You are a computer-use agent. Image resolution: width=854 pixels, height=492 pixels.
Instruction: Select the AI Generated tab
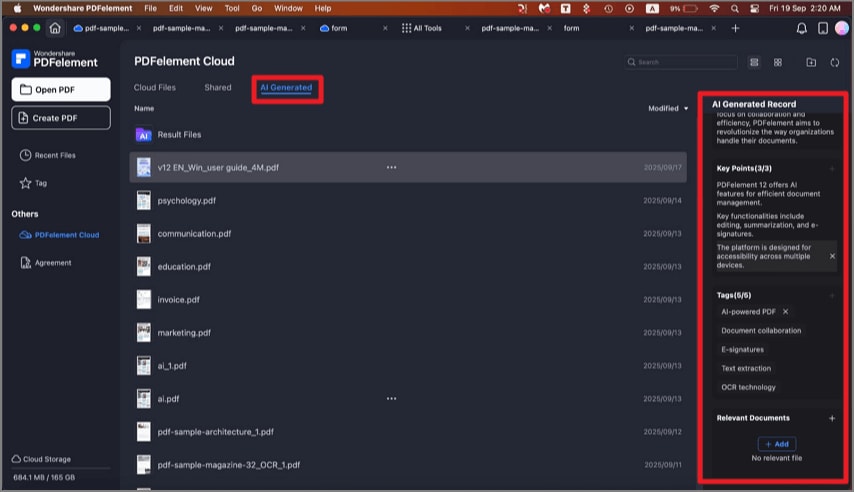click(286, 88)
